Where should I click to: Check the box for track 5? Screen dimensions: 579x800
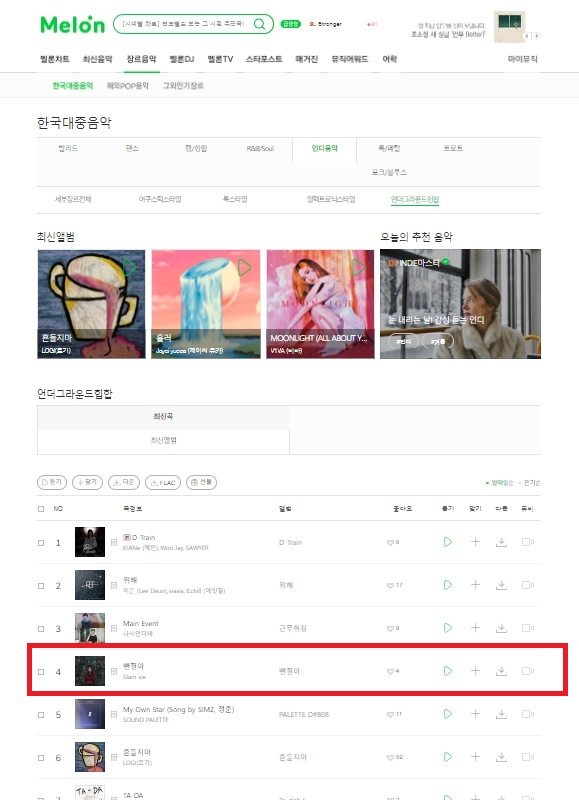[41, 715]
